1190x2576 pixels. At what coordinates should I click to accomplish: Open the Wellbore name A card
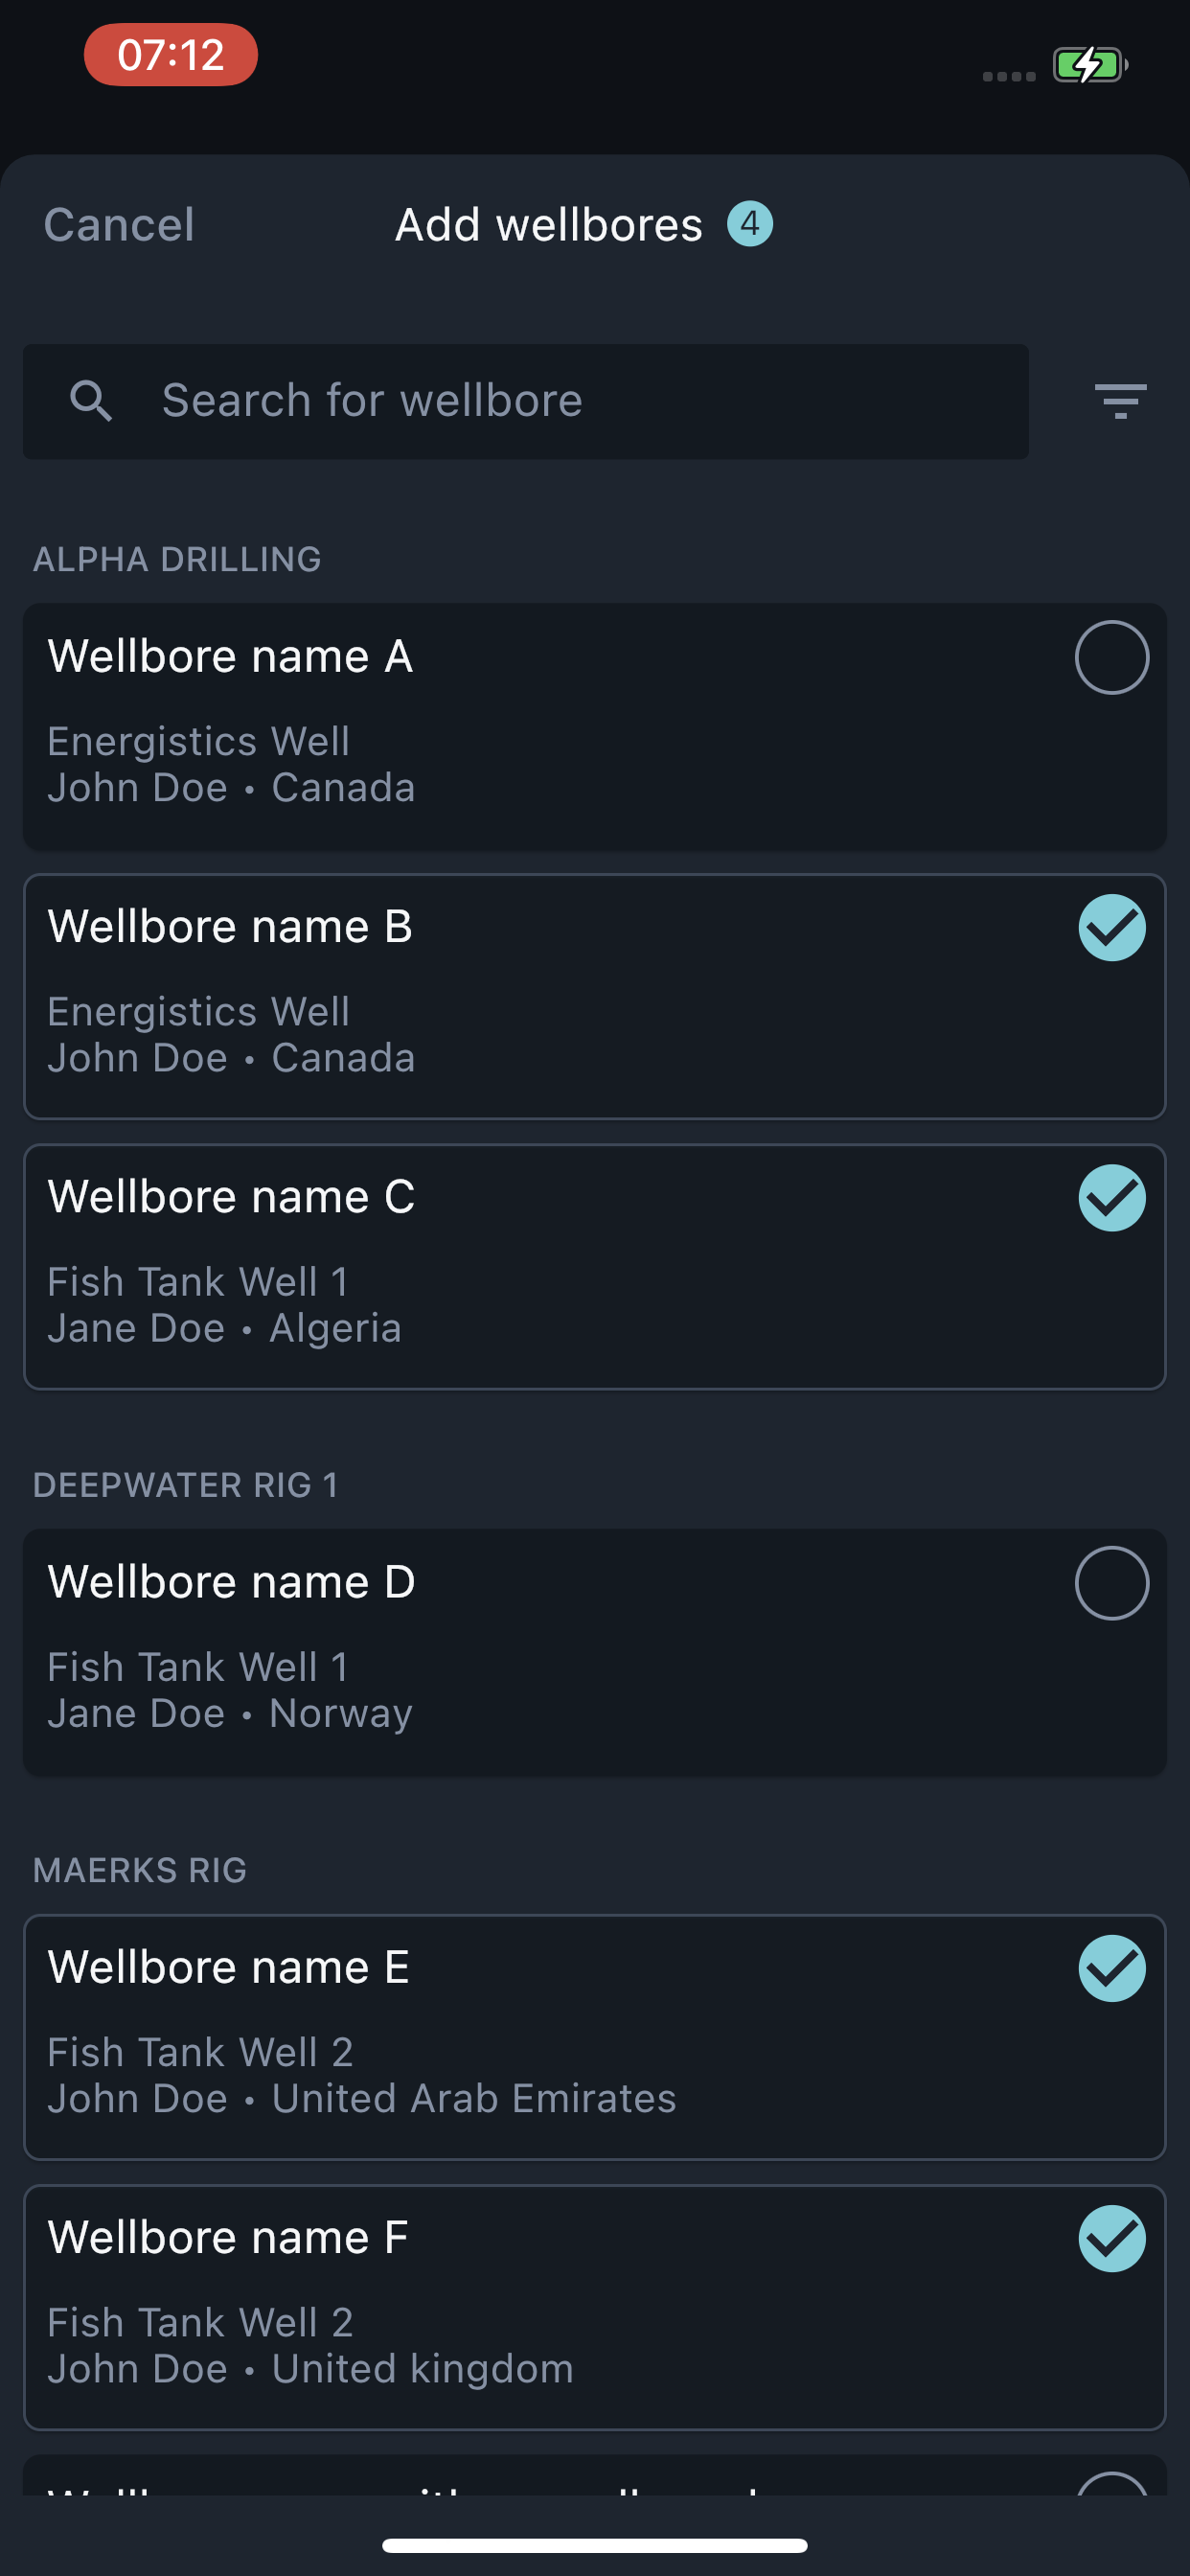pyautogui.click(x=595, y=727)
